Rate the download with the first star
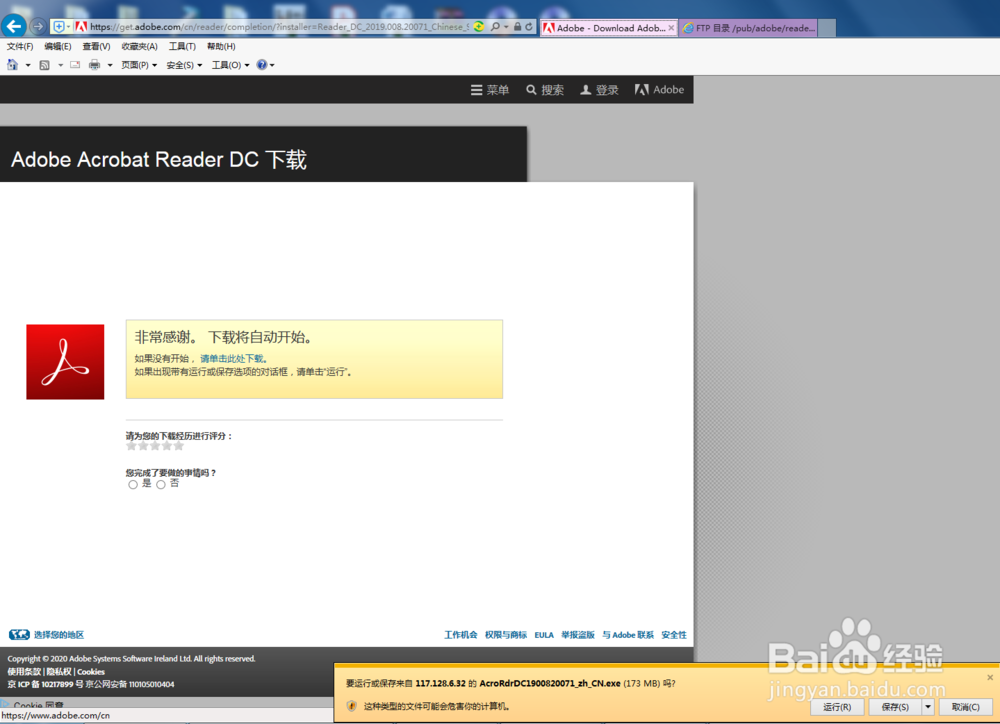This screenshot has height=724, width=1000. click(x=130, y=445)
